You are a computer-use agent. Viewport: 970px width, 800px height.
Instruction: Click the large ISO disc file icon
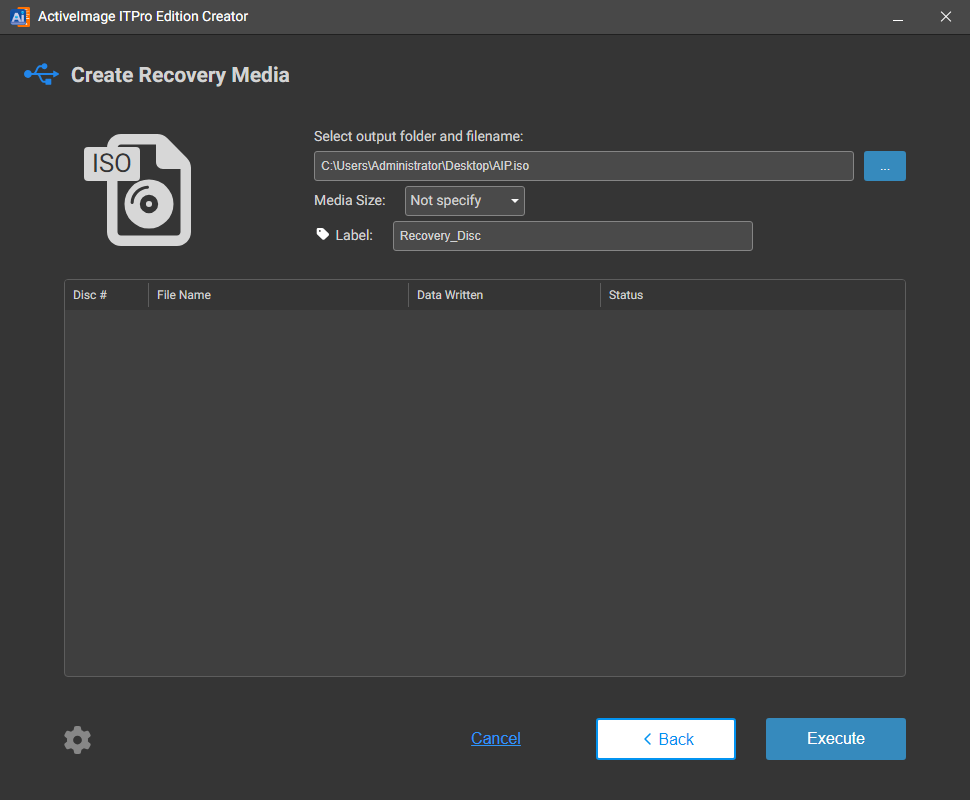pyautogui.click(x=137, y=190)
